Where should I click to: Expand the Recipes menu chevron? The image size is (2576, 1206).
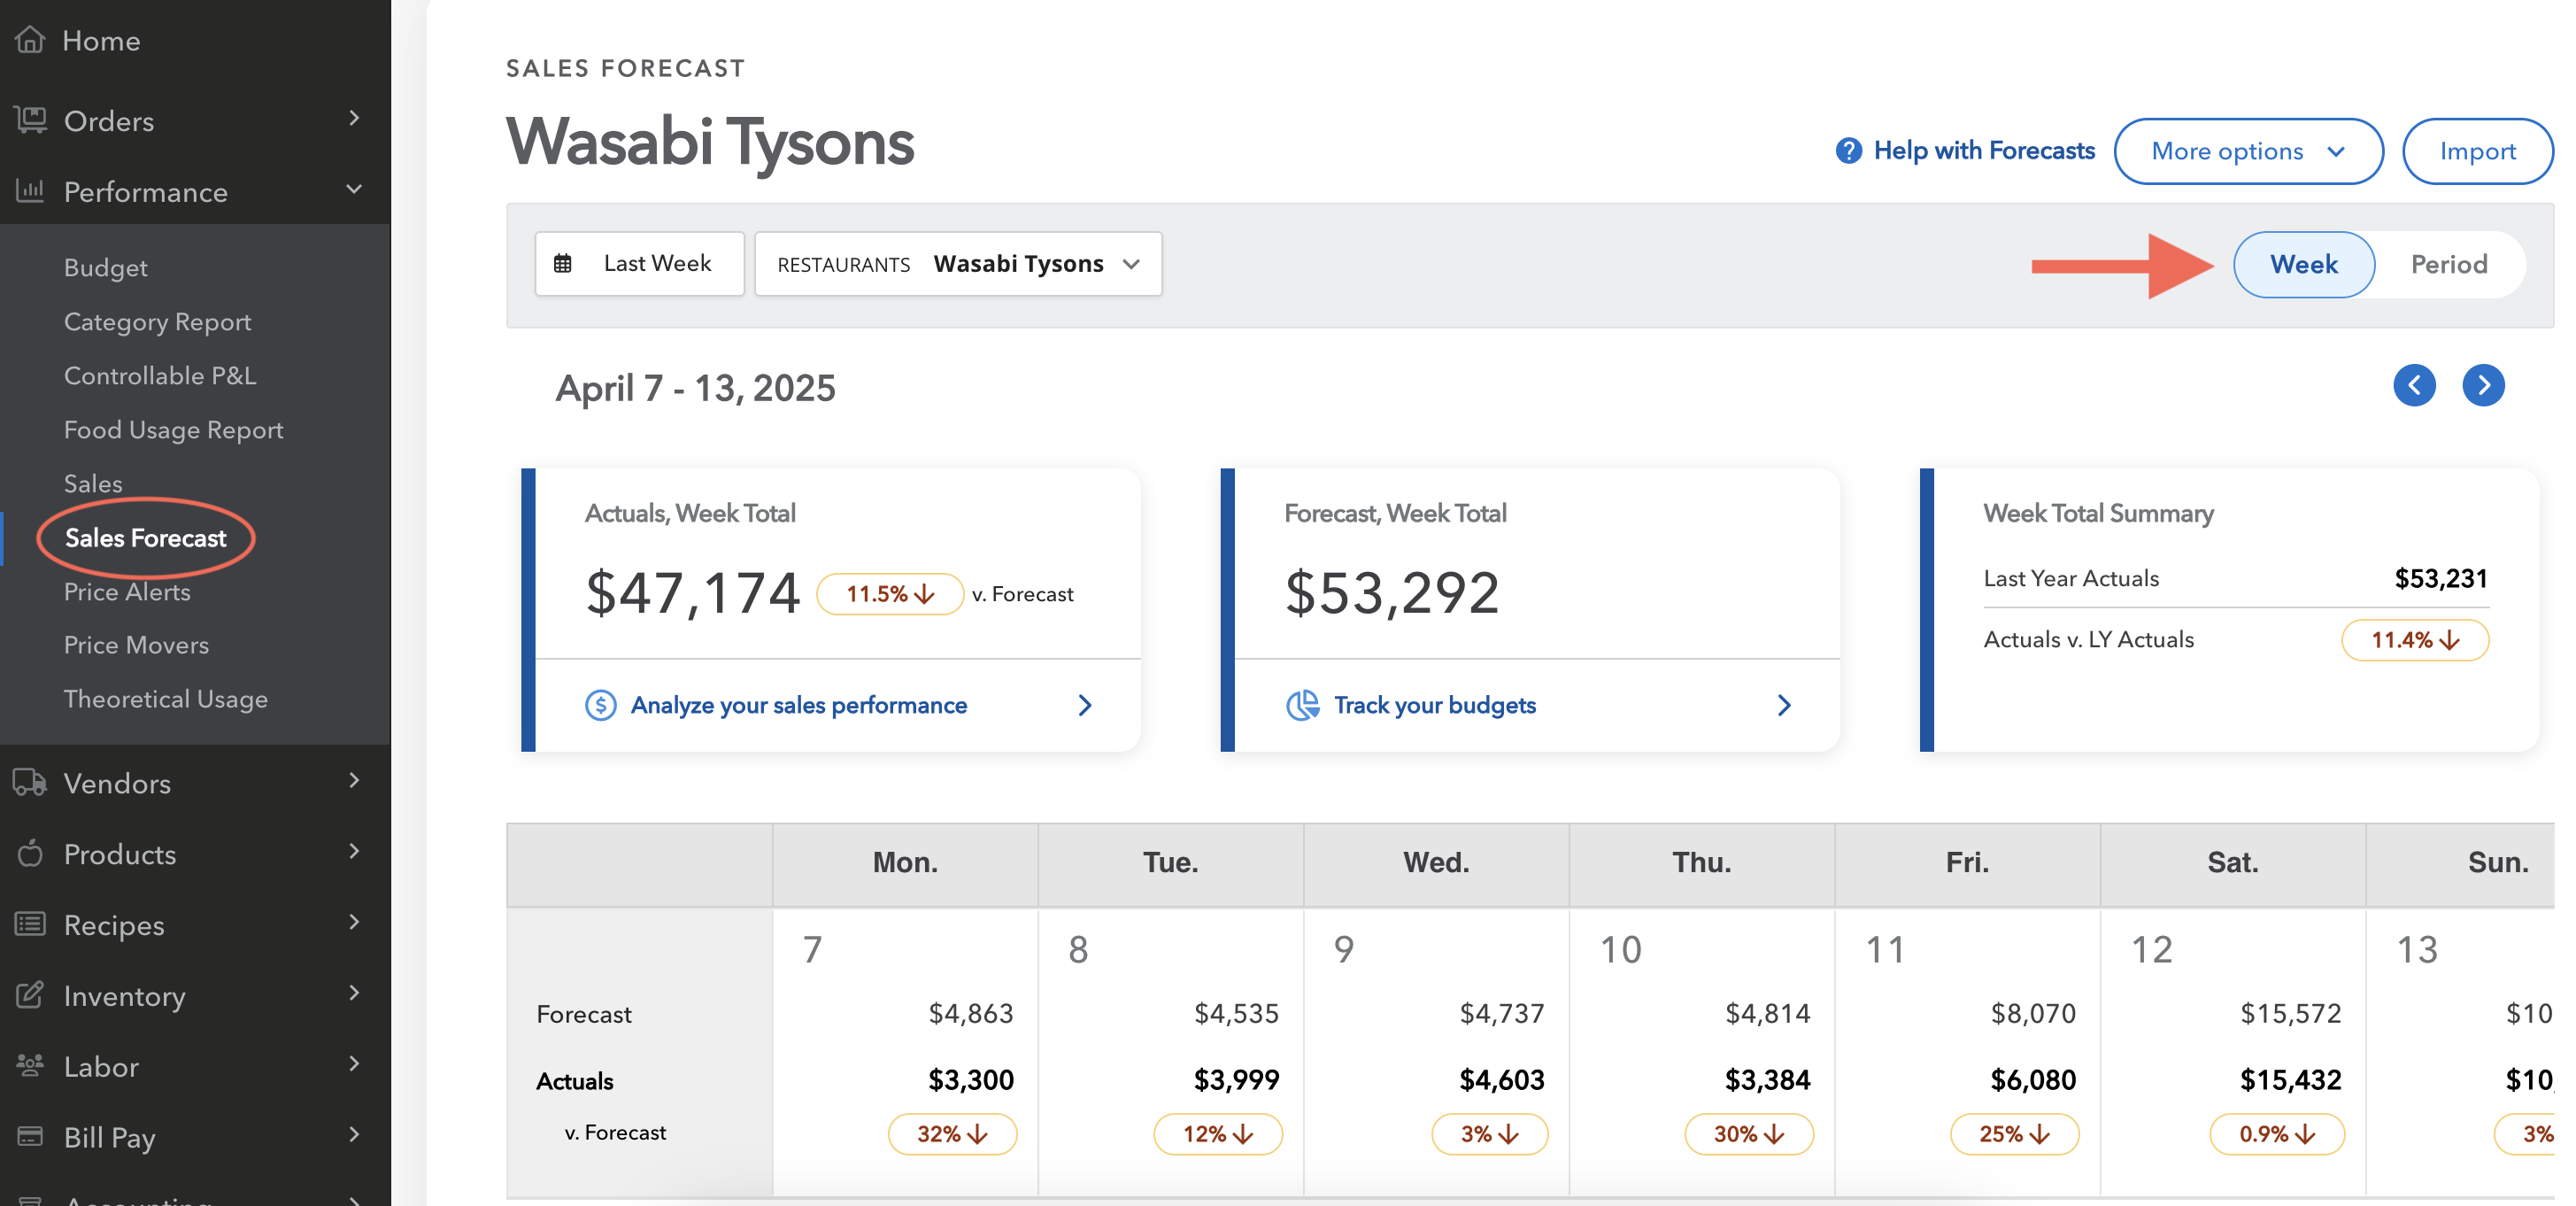[x=354, y=923]
